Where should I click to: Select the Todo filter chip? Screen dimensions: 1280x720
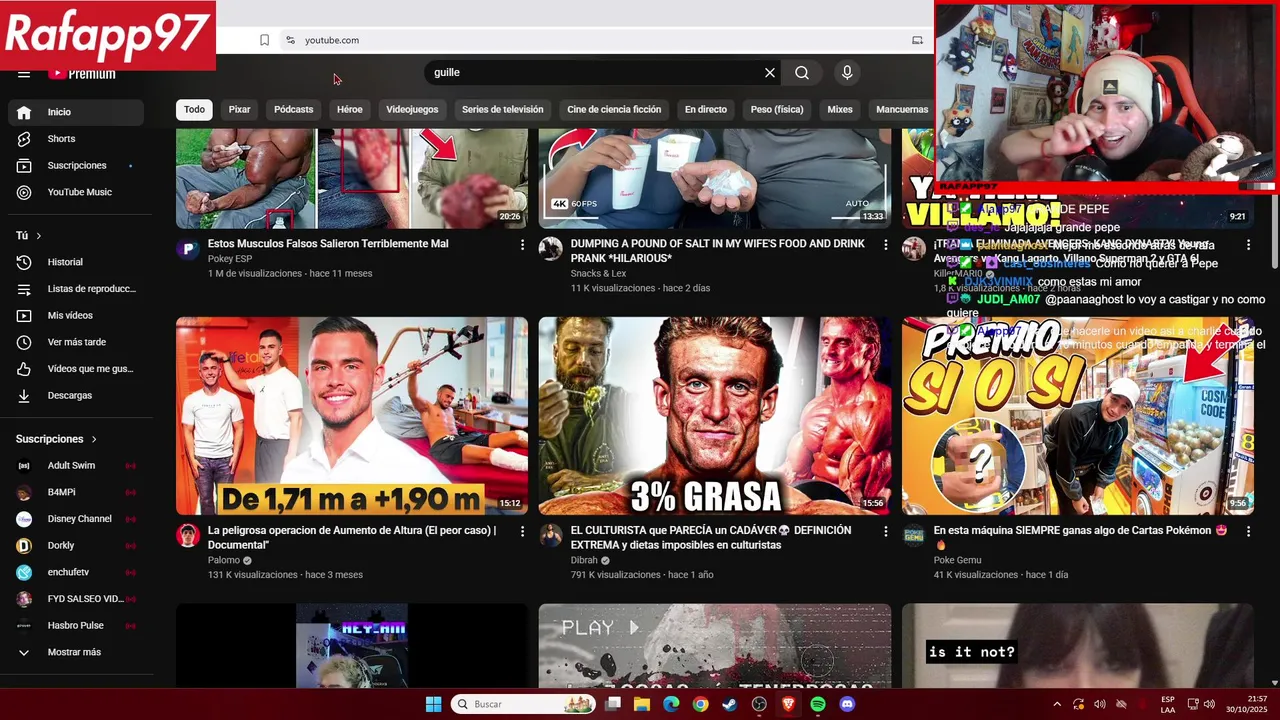click(x=194, y=110)
